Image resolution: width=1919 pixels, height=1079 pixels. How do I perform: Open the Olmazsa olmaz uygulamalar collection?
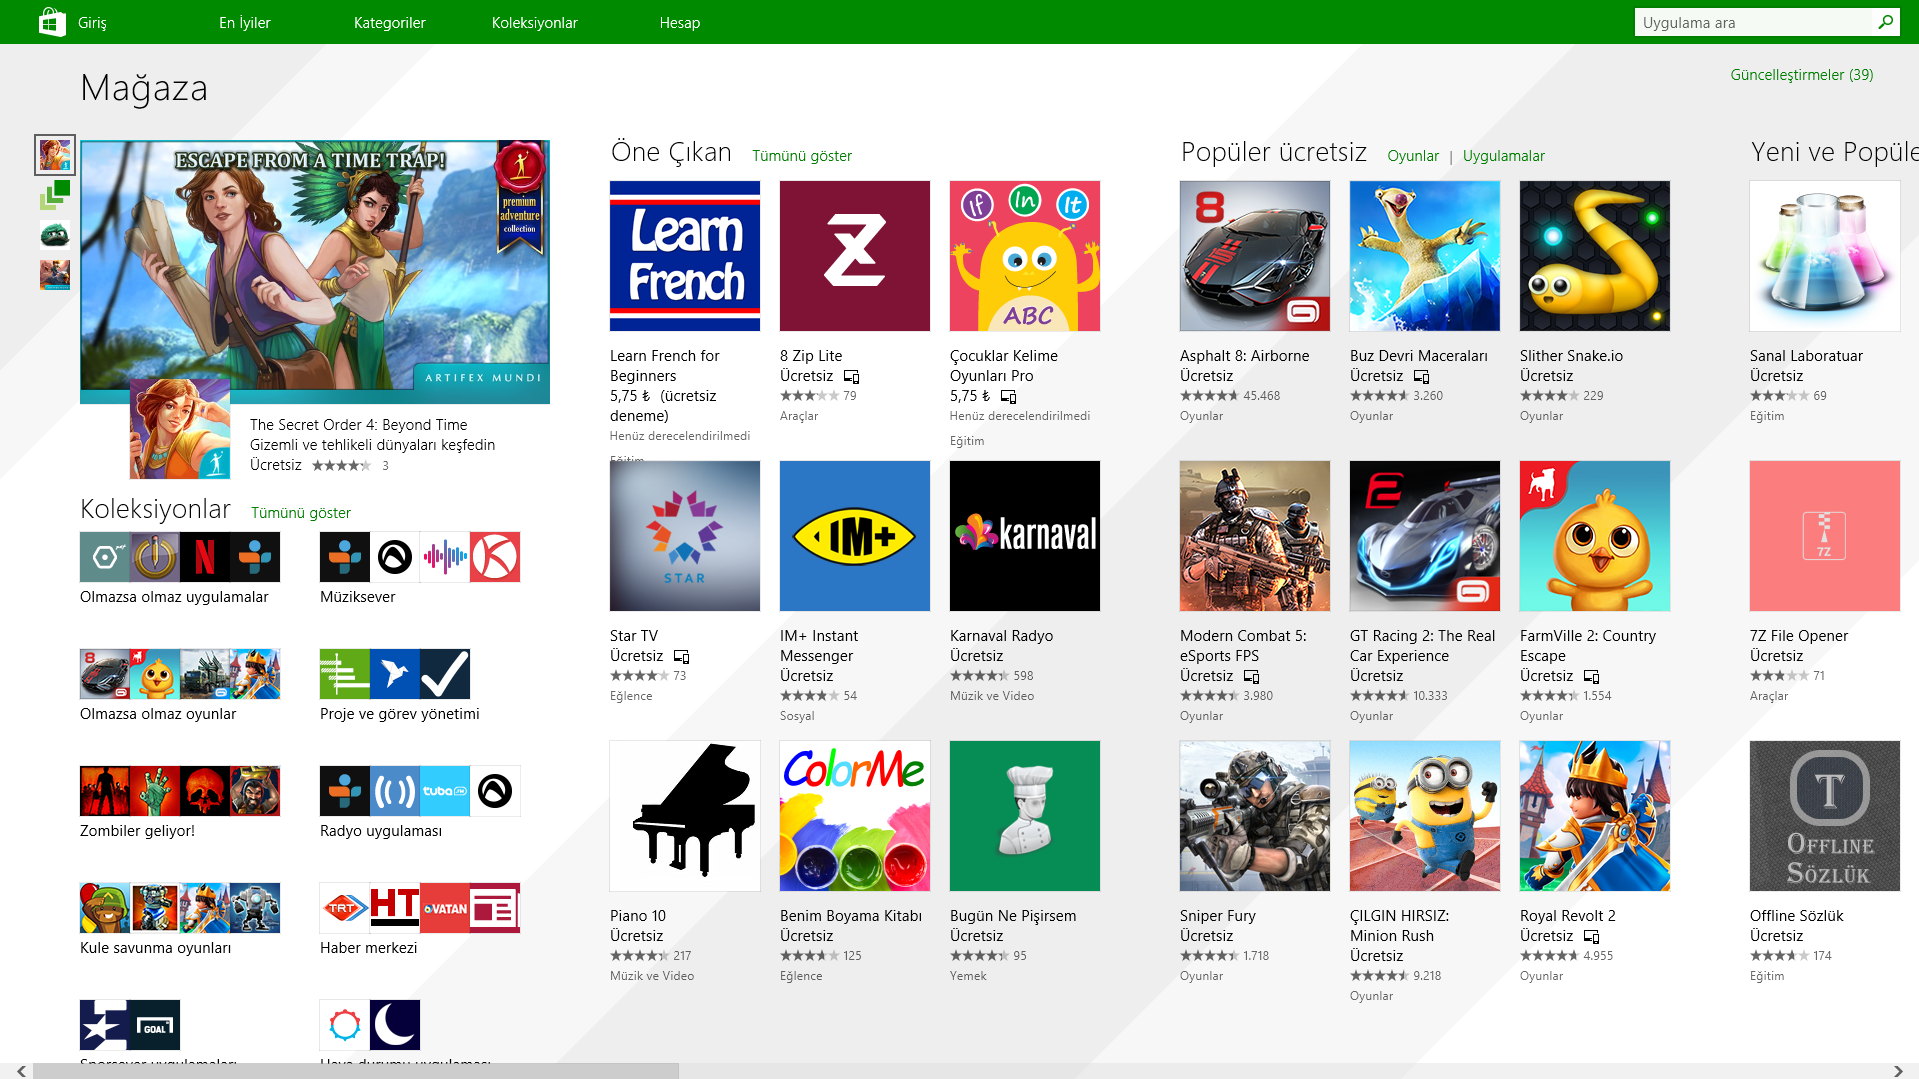click(180, 568)
